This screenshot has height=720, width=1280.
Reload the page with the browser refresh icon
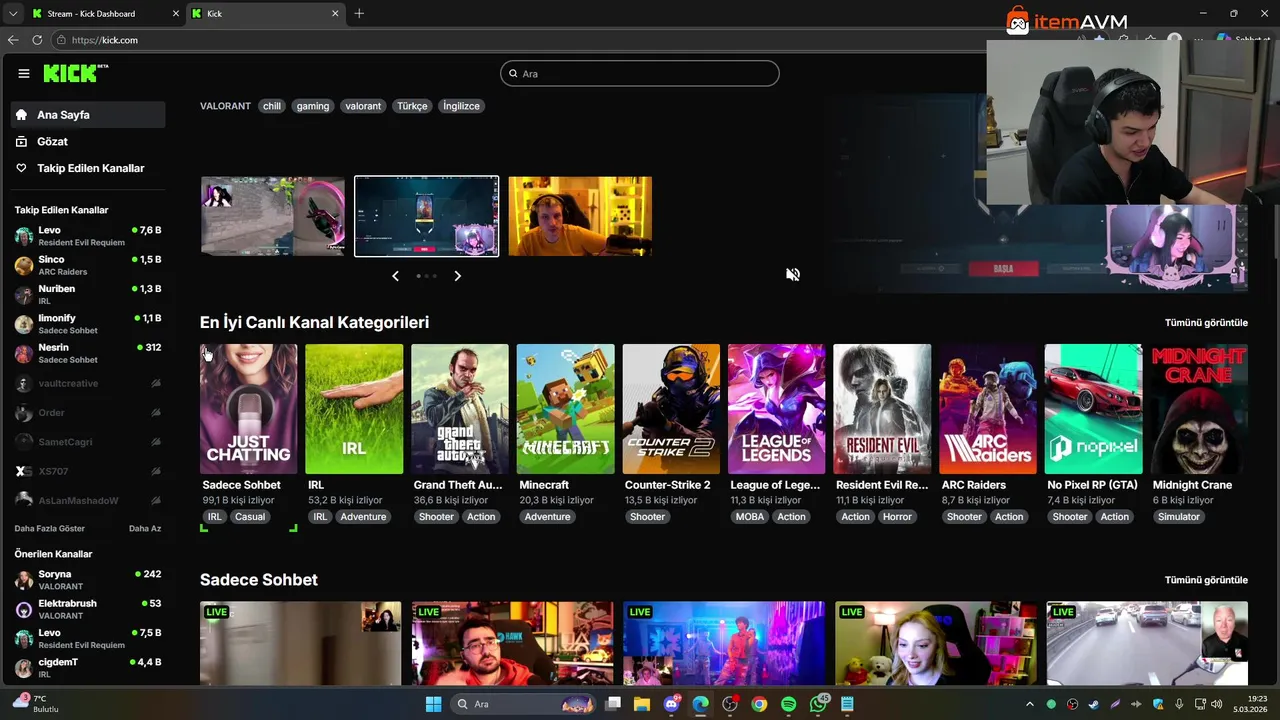37,40
